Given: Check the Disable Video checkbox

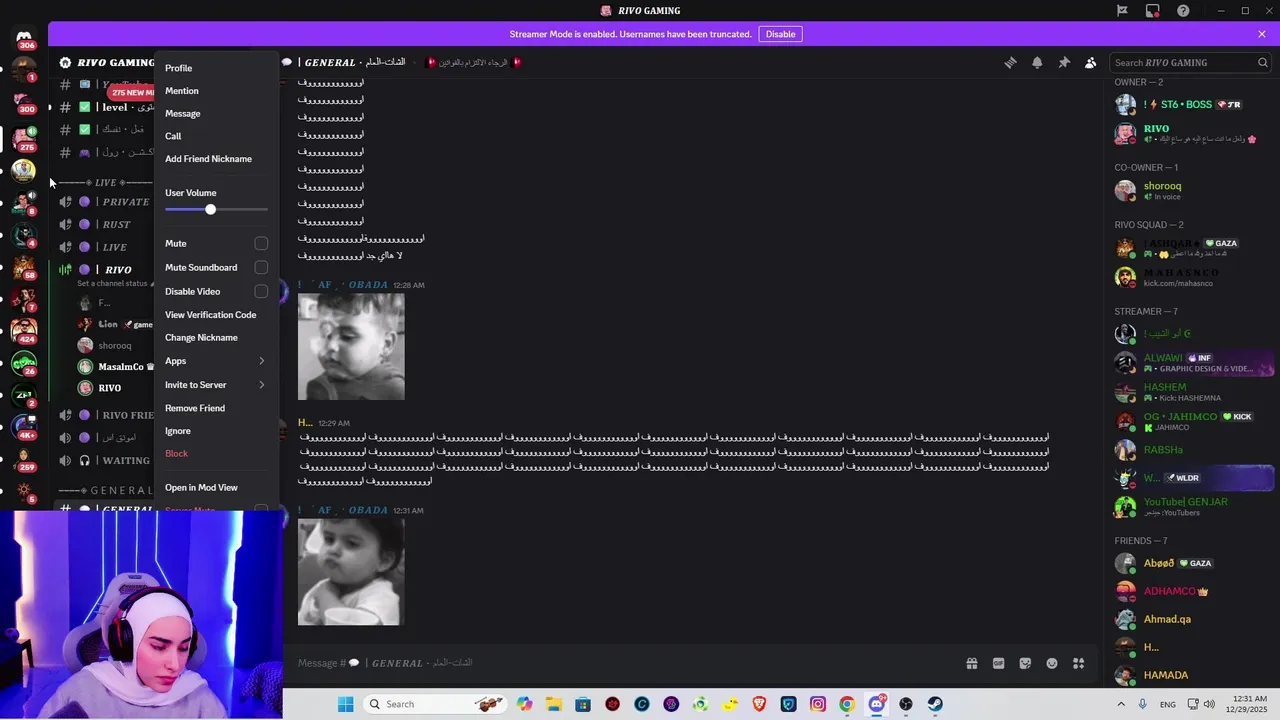Looking at the screenshot, I should tap(261, 292).
